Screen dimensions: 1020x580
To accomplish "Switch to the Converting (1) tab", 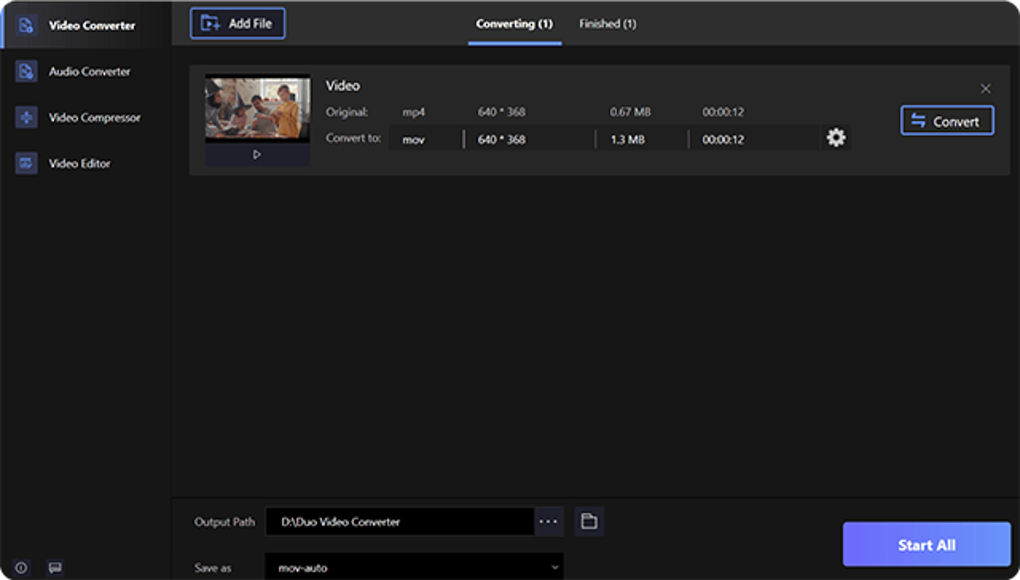I will pyautogui.click(x=514, y=24).
